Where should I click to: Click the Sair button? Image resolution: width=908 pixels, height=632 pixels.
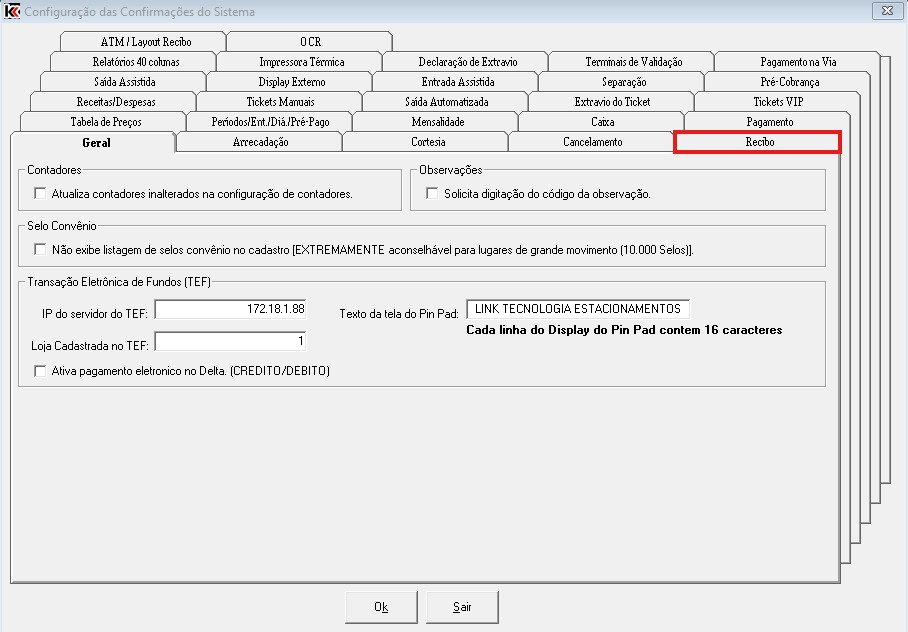[461, 607]
